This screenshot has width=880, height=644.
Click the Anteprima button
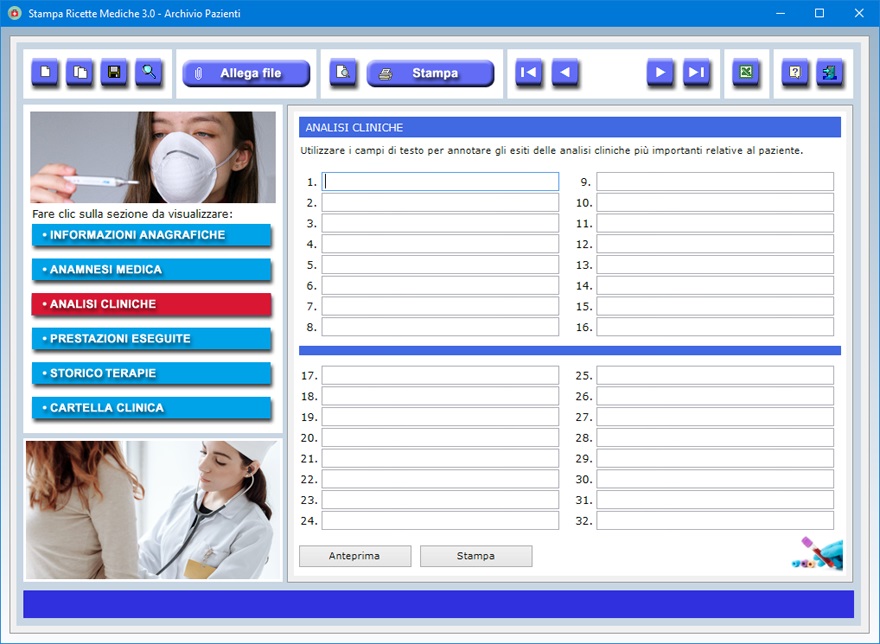coord(355,556)
